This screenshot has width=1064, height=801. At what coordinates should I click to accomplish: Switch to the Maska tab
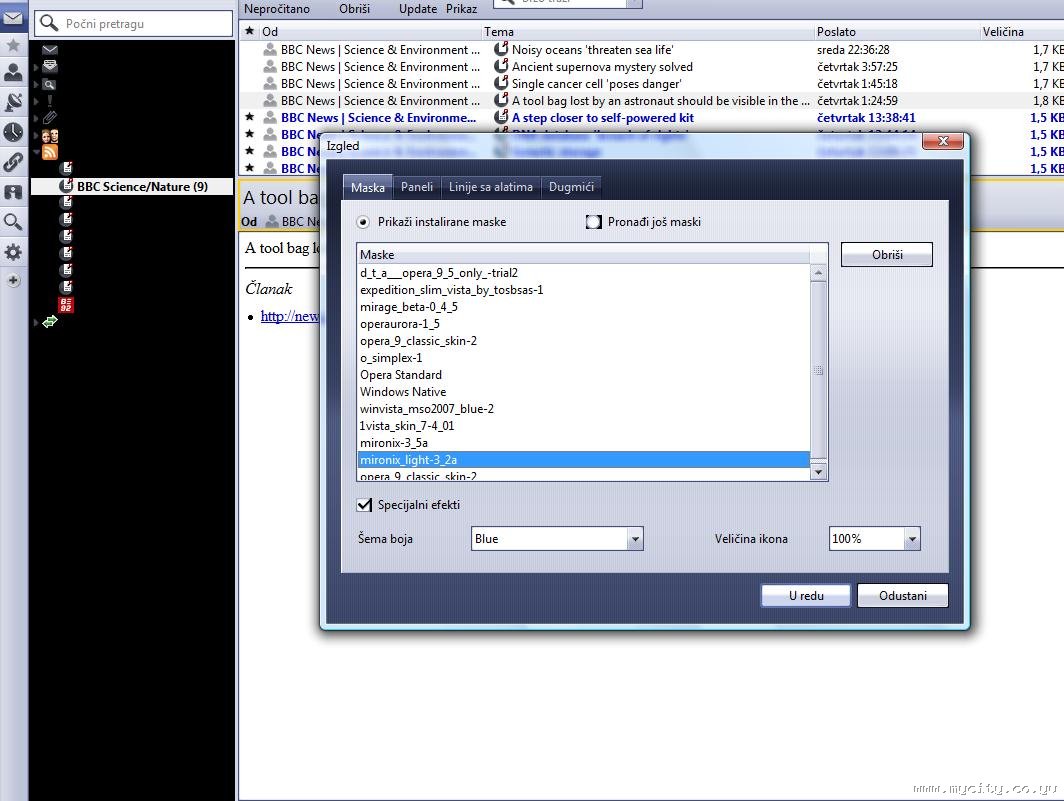coord(368,187)
